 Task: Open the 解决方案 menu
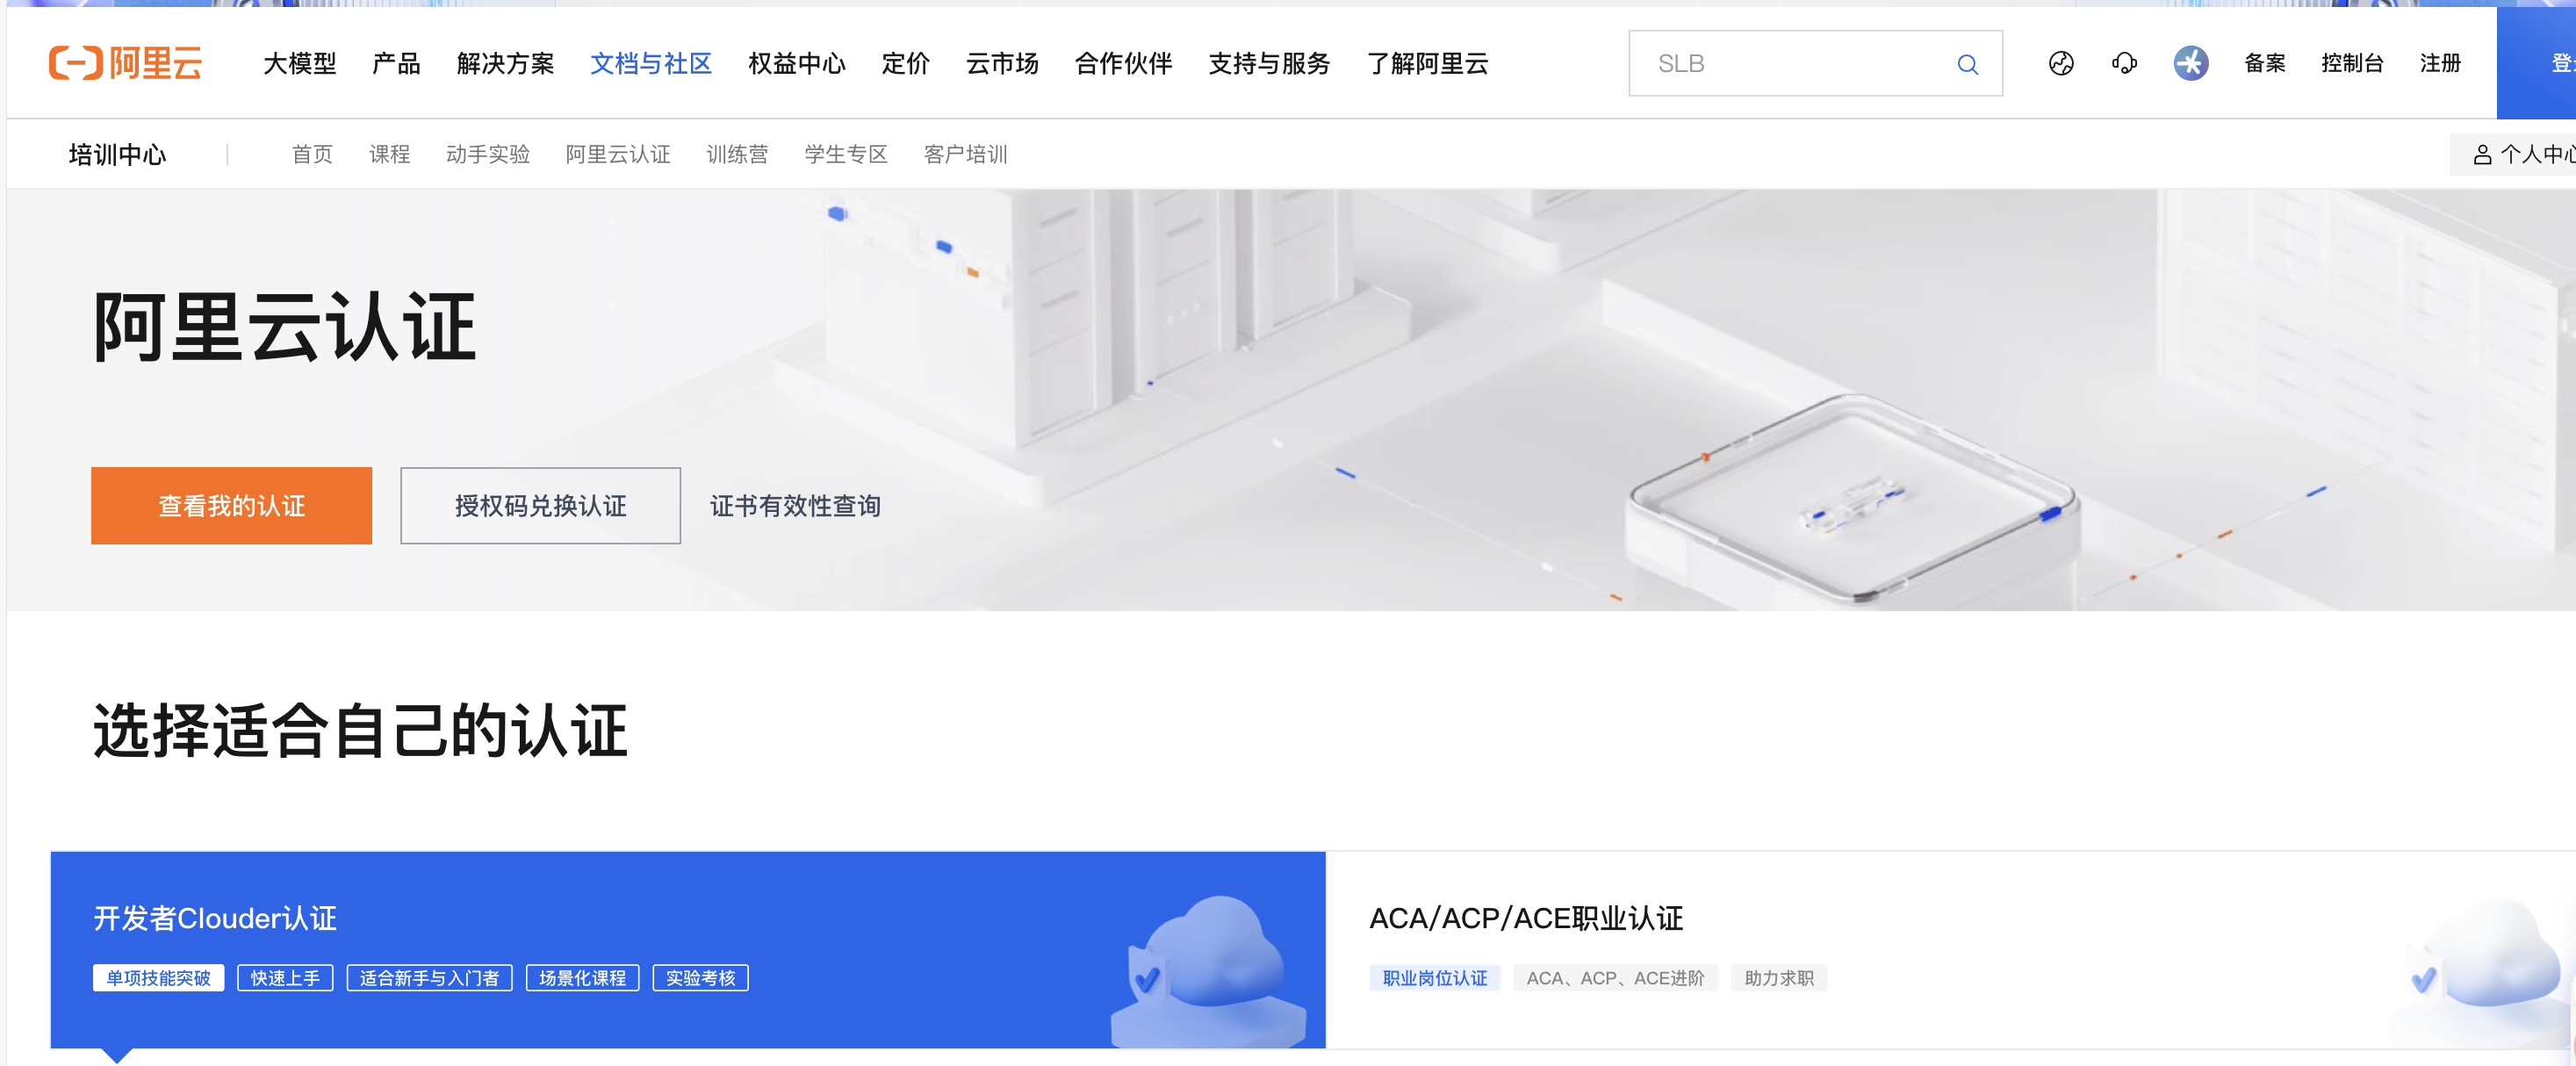tap(505, 64)
